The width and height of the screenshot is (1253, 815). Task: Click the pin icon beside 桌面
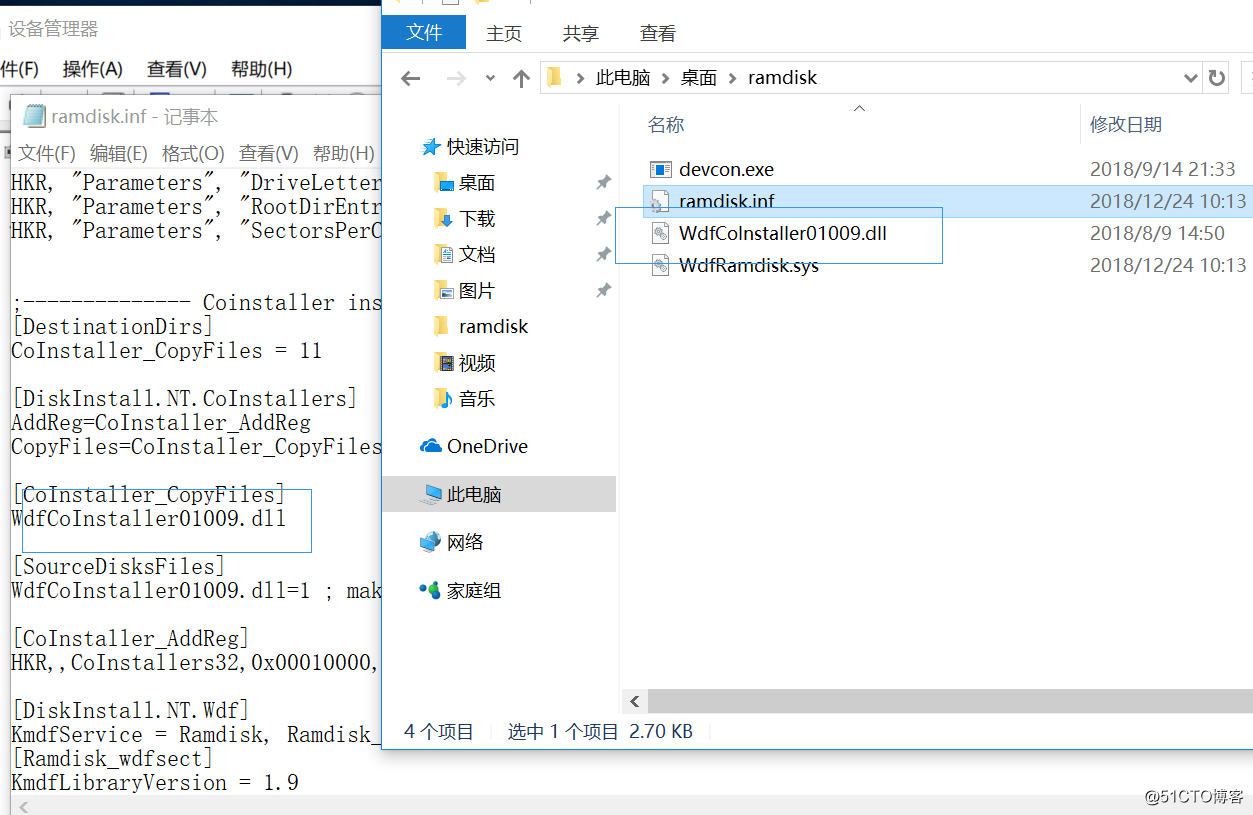tap(603, 183)
